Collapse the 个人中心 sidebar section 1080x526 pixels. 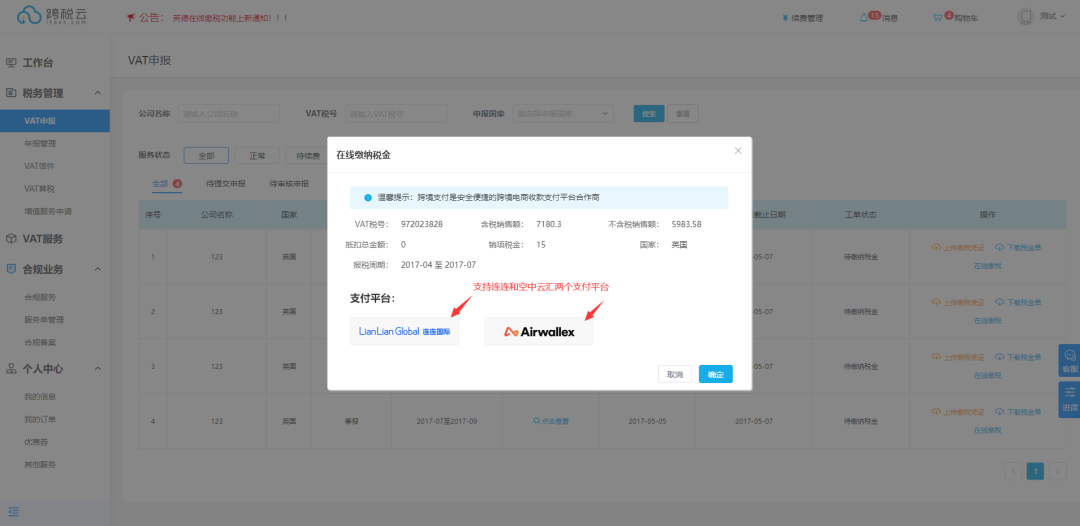click(97, 369)
